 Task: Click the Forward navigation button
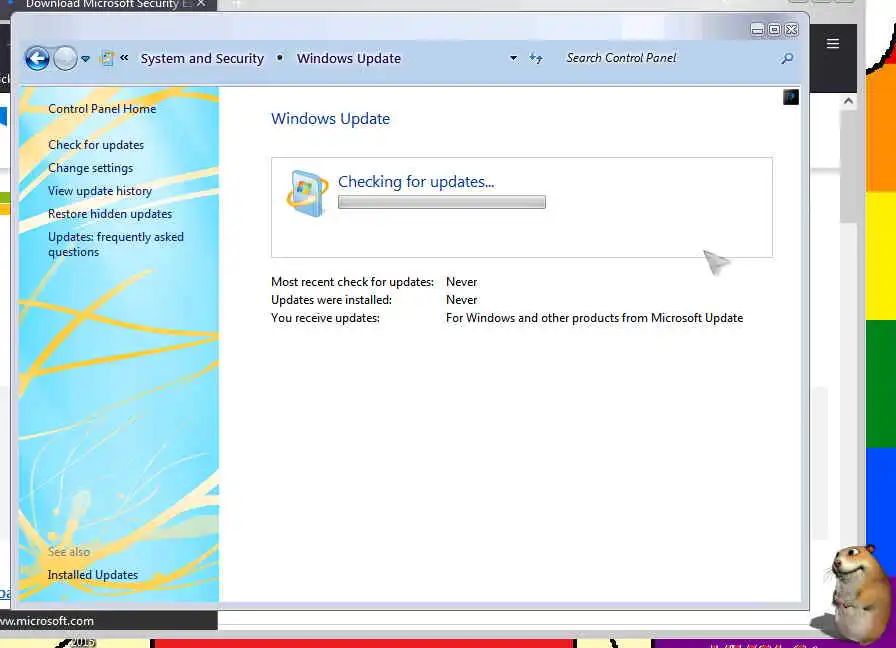pyautogui.click(x=65, y=58)
